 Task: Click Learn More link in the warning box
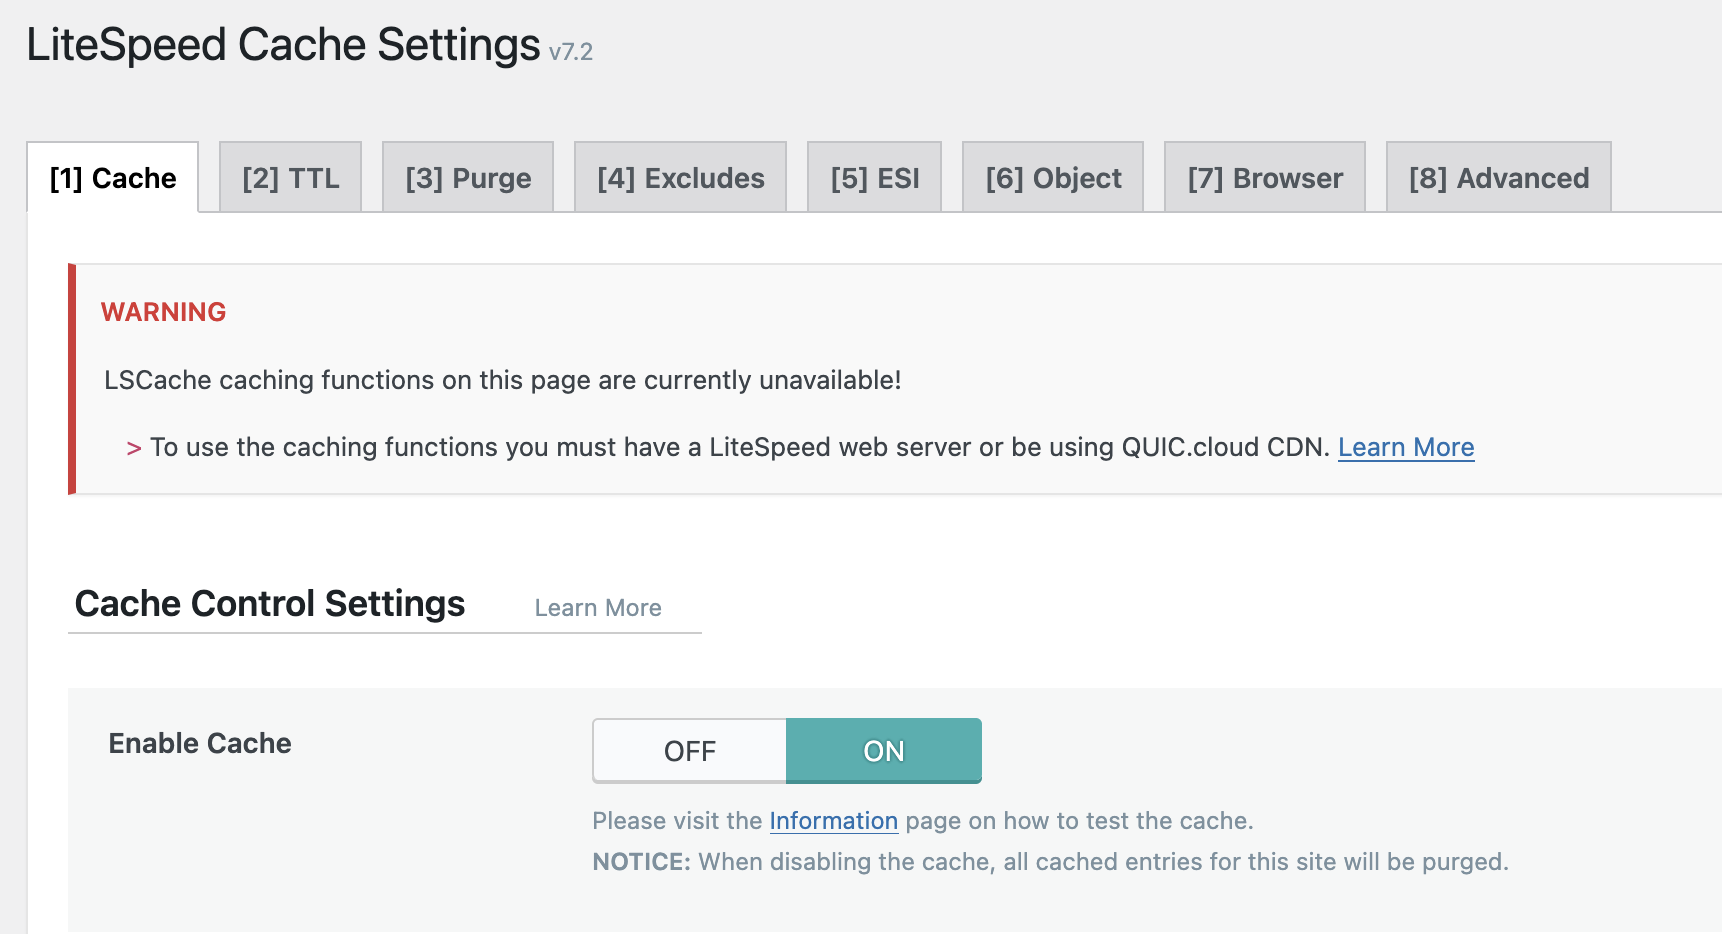(1406, 447)
